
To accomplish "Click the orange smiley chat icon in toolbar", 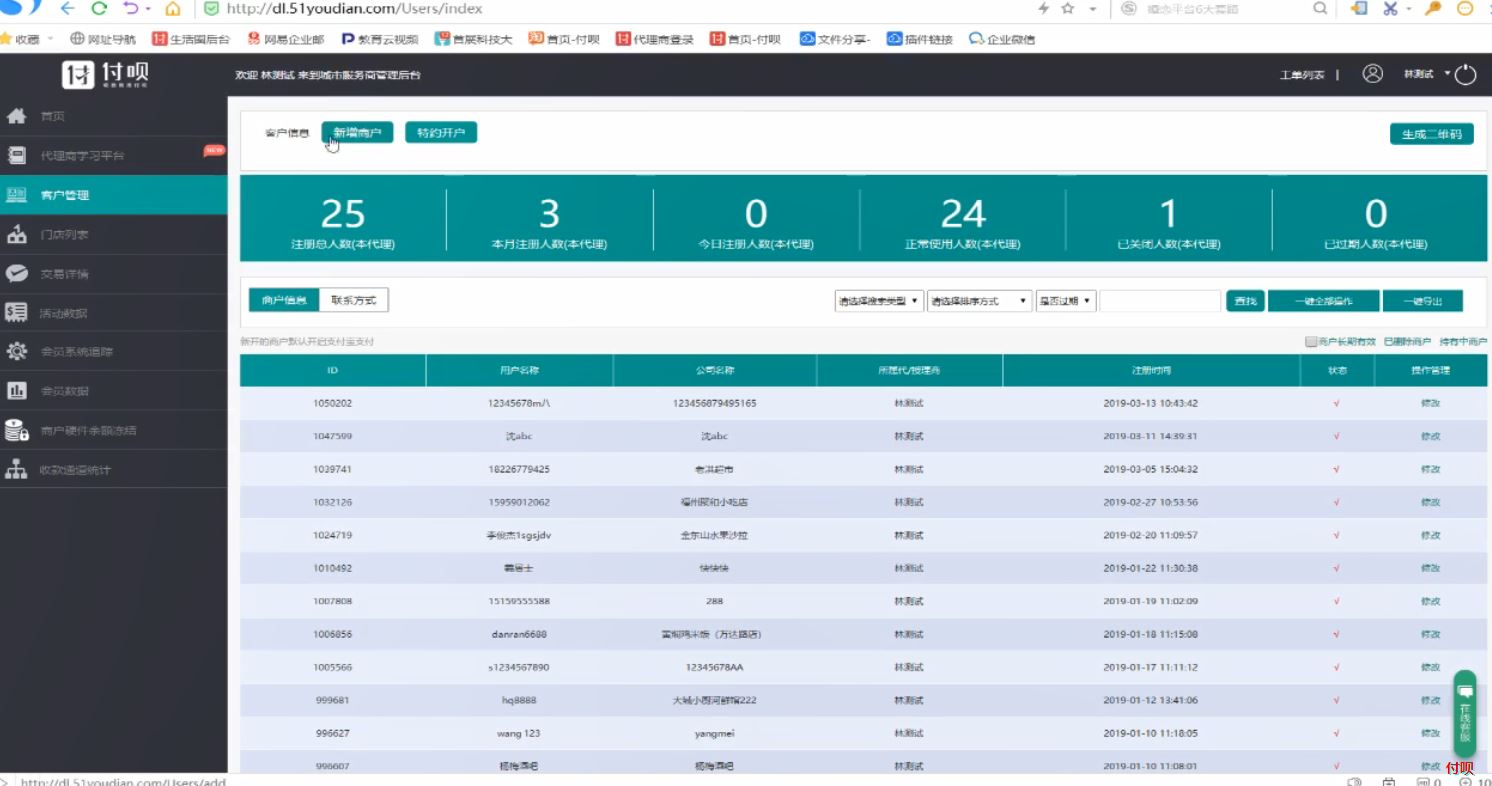I will click(x=1465, y=8).
